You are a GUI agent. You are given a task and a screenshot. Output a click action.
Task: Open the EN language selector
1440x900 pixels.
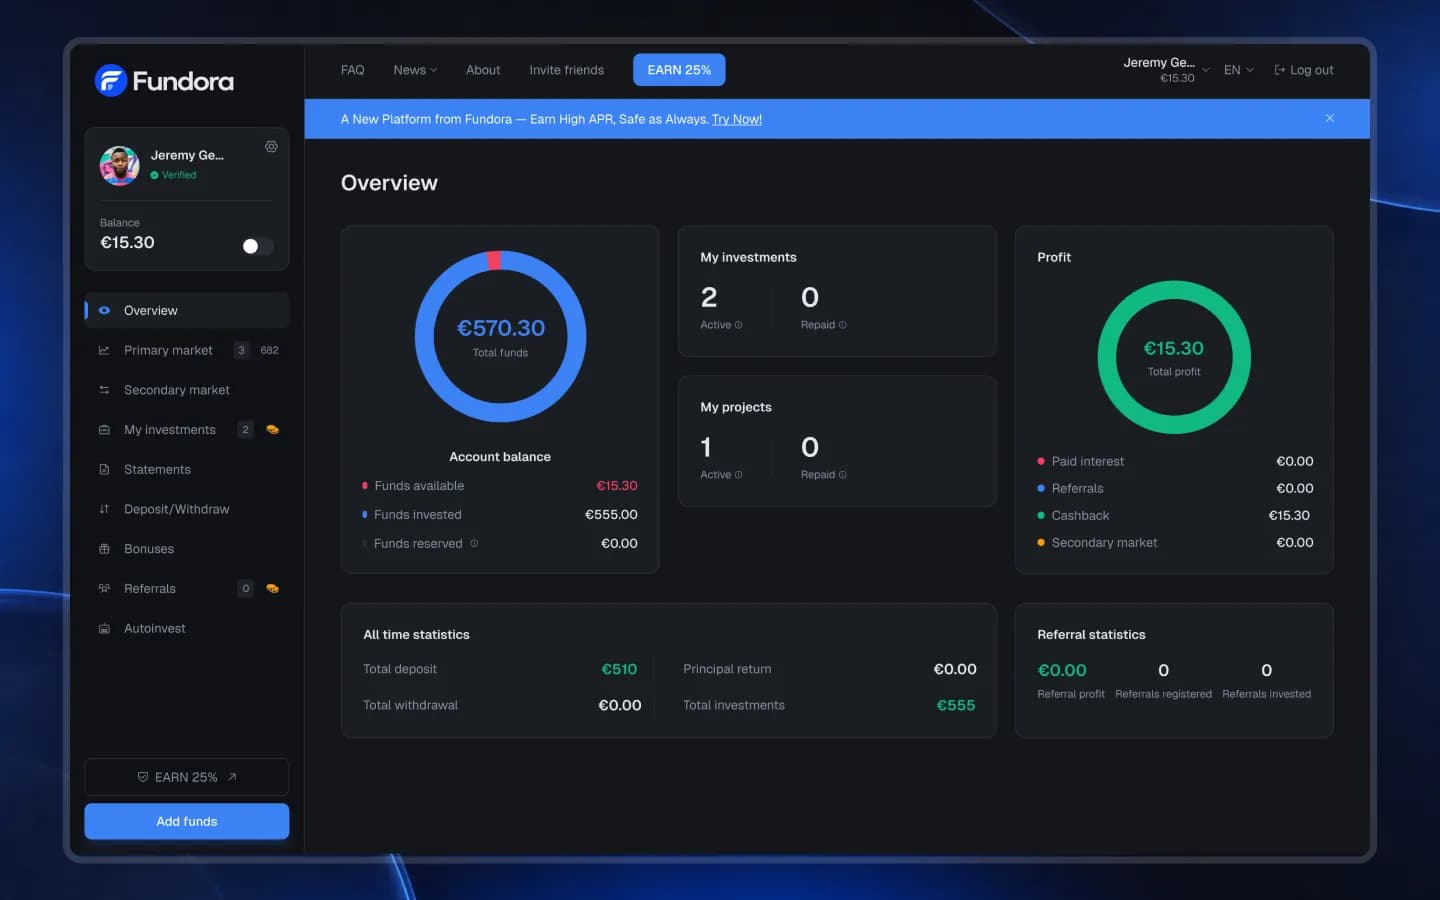[x=1239, y=70]
